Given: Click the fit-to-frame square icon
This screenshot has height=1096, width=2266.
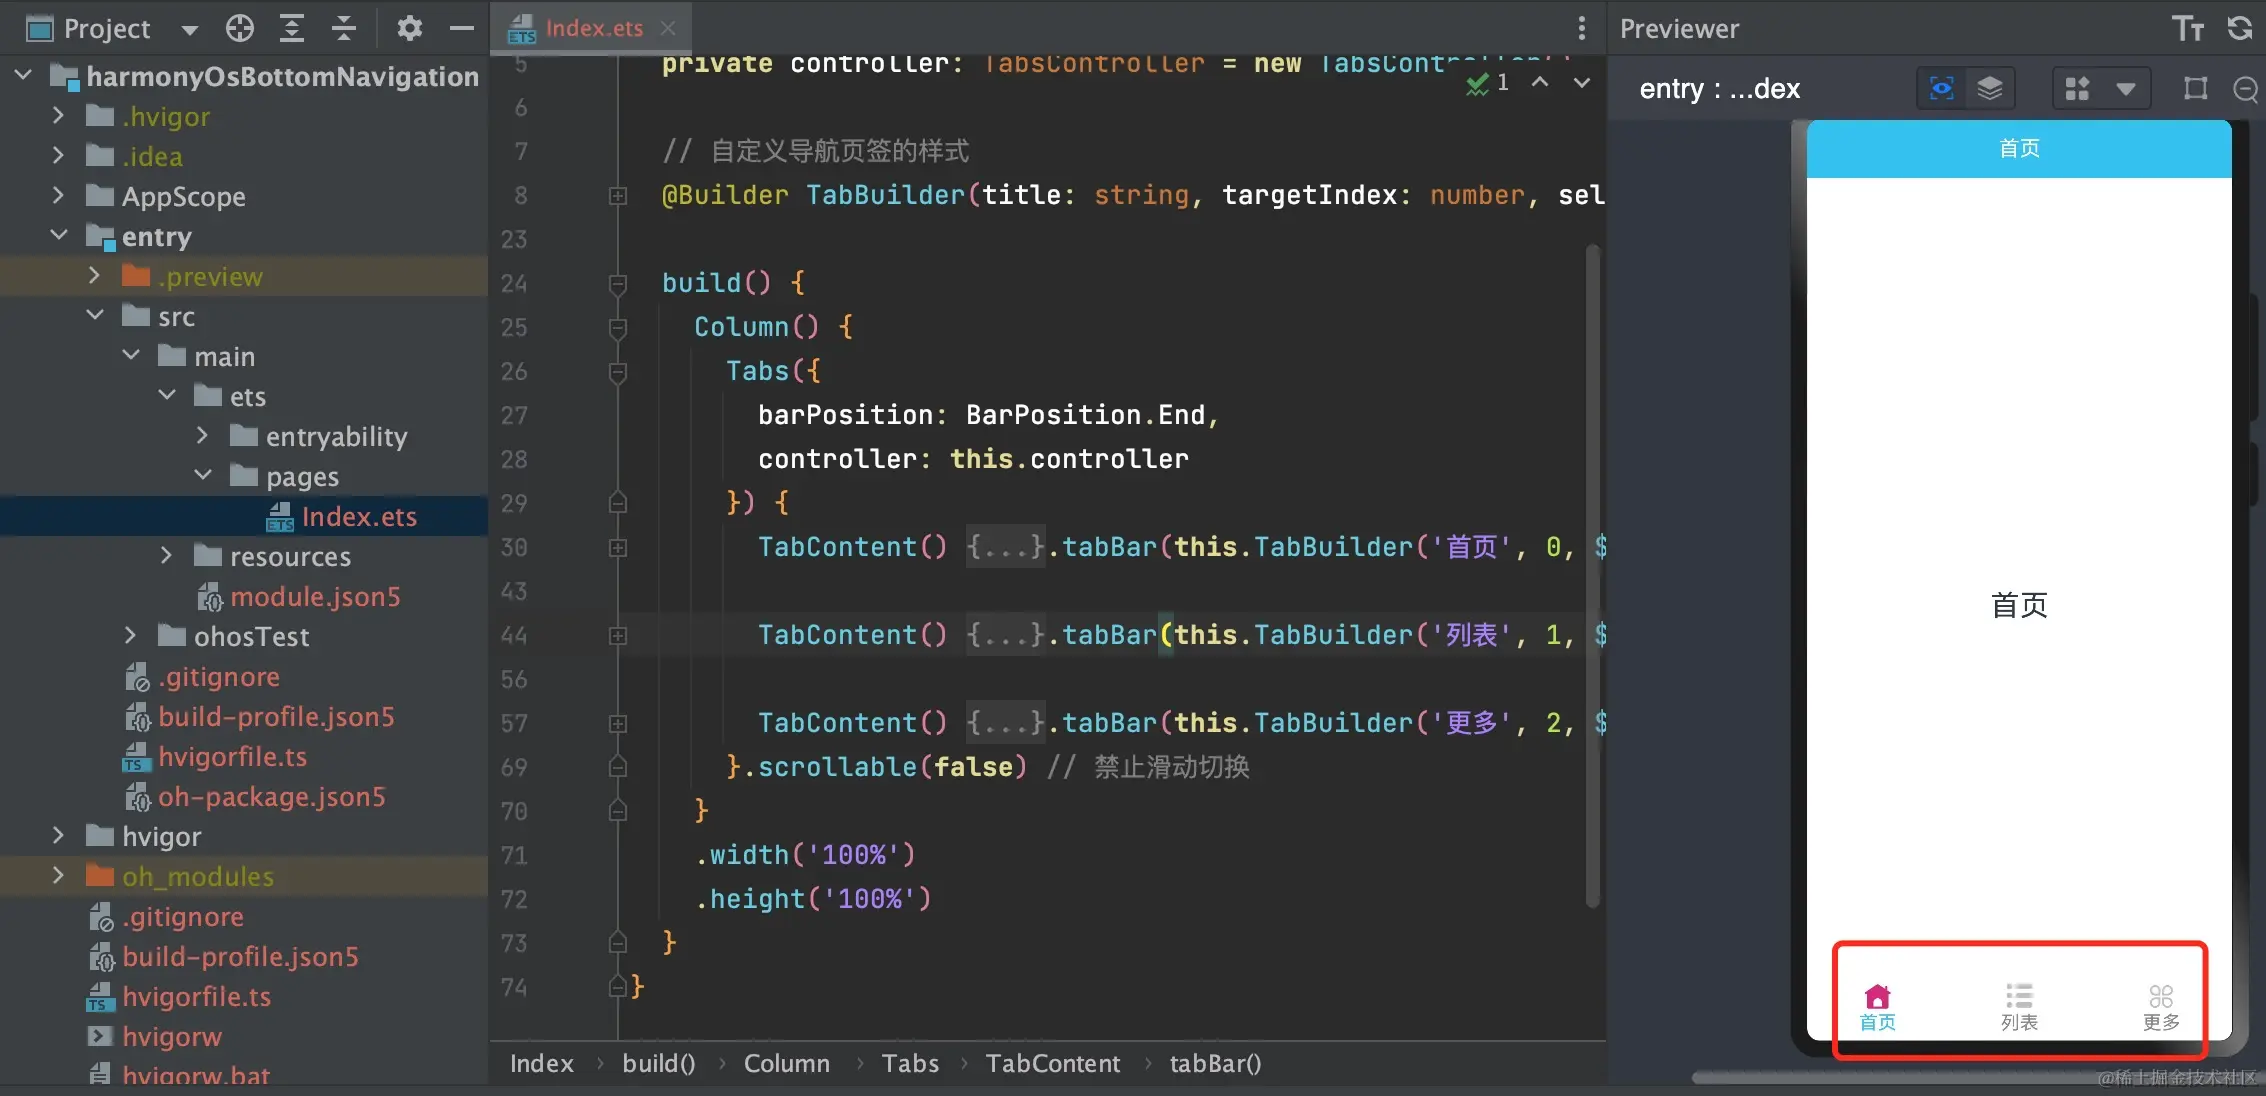Looking at the screenshot, I should point(2195,89).
